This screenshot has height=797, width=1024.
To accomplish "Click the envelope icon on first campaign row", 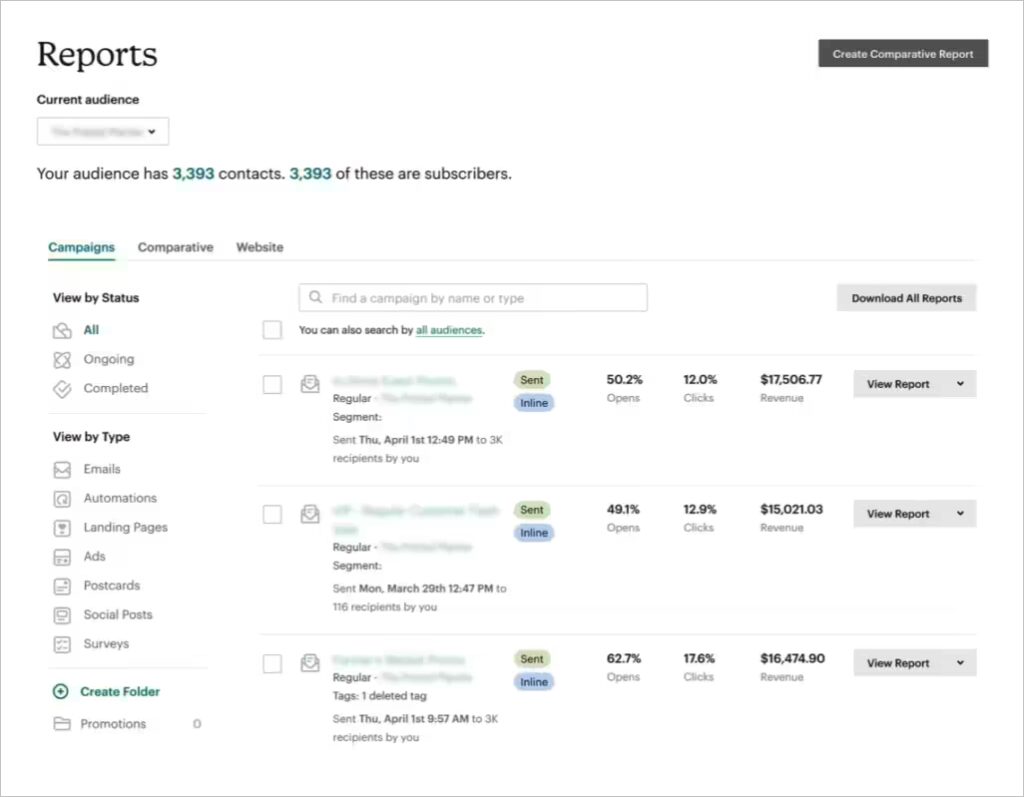I will coord(310,383).
